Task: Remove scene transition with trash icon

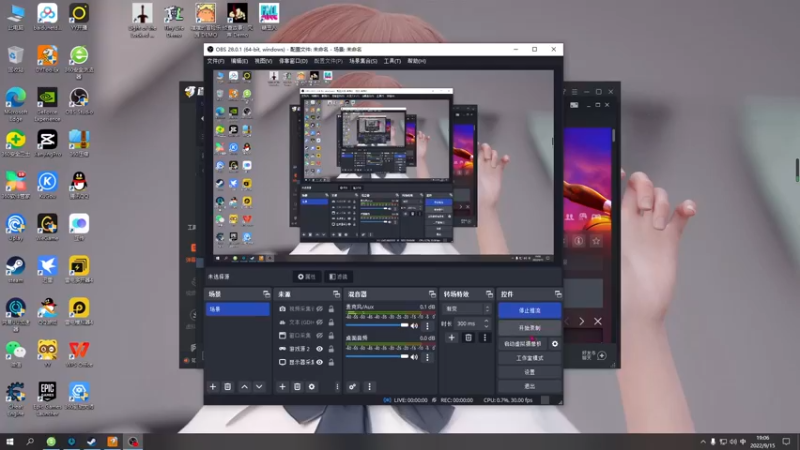Action: tap(468, 338)
